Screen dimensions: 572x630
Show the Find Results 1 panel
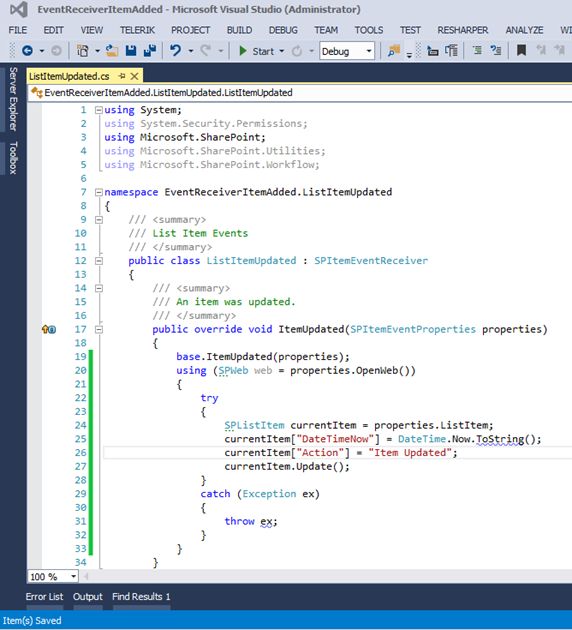point(141,597)
